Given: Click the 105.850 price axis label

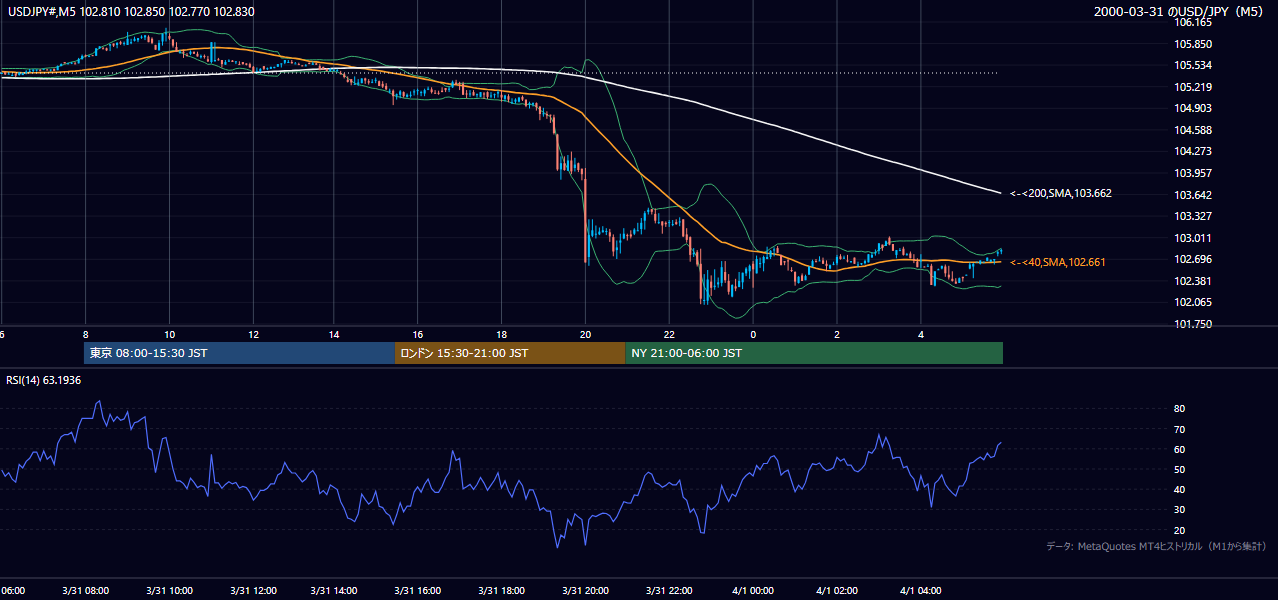Looking at the screenshot, I should pyautogui.click(x=1193, y=44).
